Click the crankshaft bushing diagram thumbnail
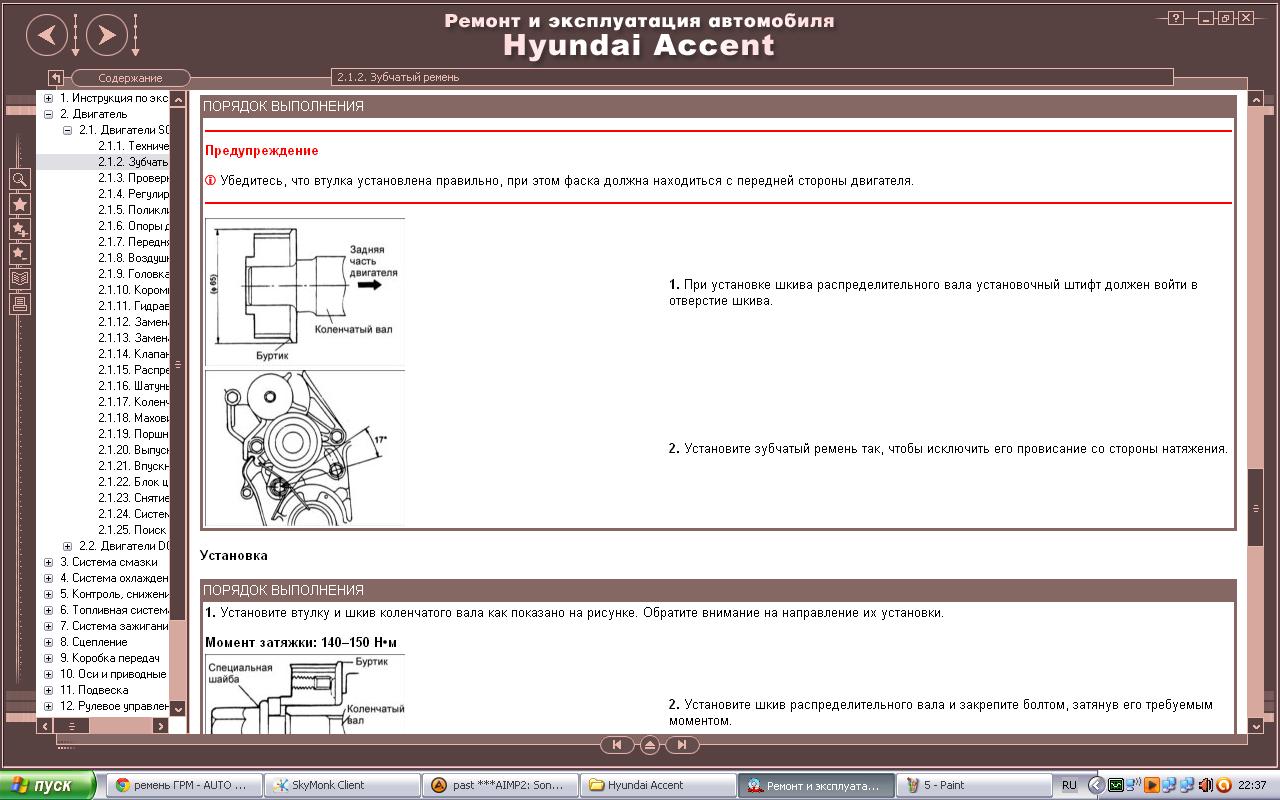 [x=305, y=293]
